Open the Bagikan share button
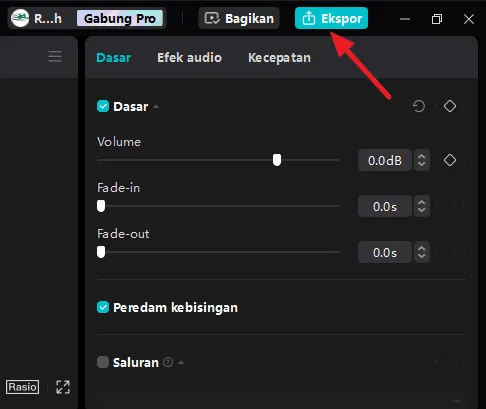The width and height of the screenshot is (486, 409). pyautogui.click(x=239, y=18)
